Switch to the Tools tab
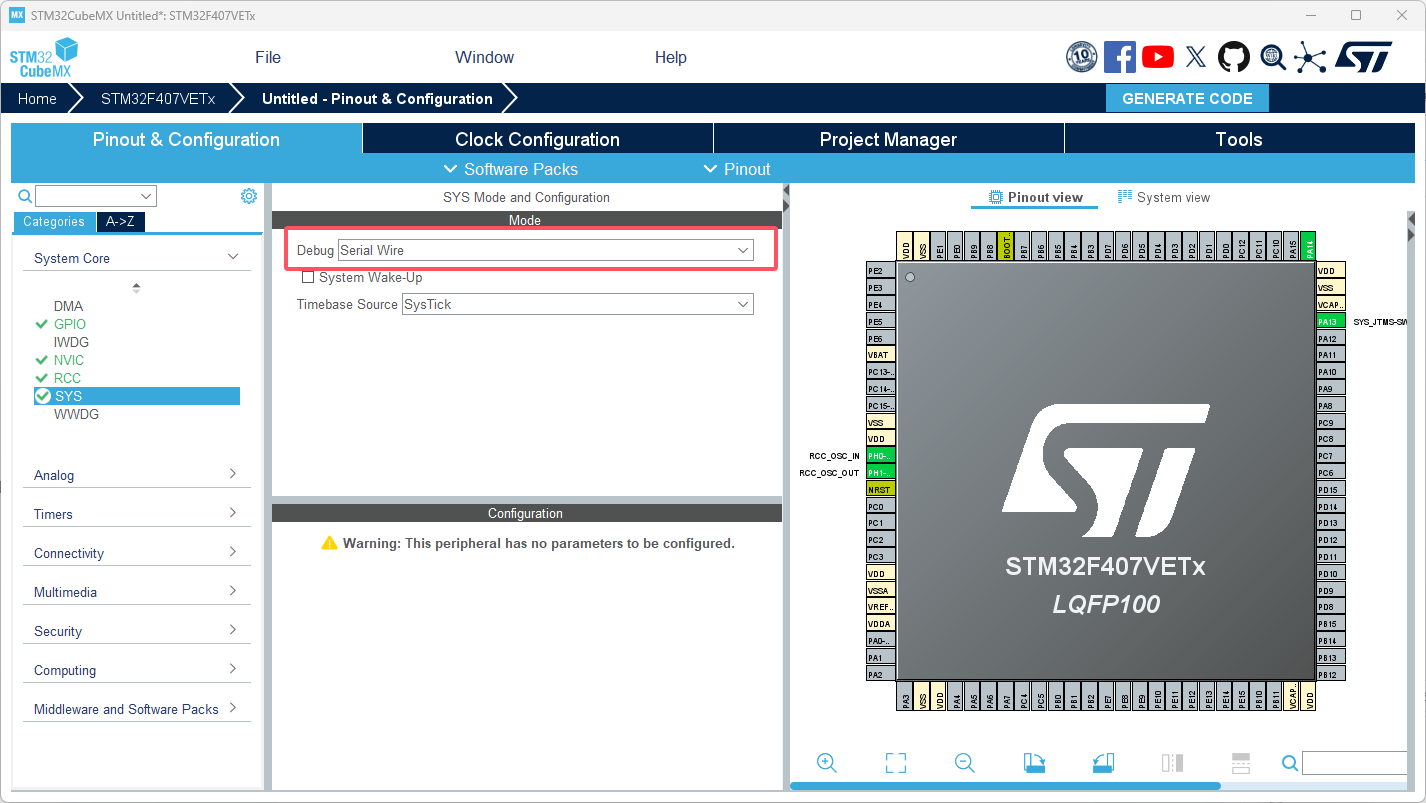Screen dimensions: 1426x803 [1239, 139]
